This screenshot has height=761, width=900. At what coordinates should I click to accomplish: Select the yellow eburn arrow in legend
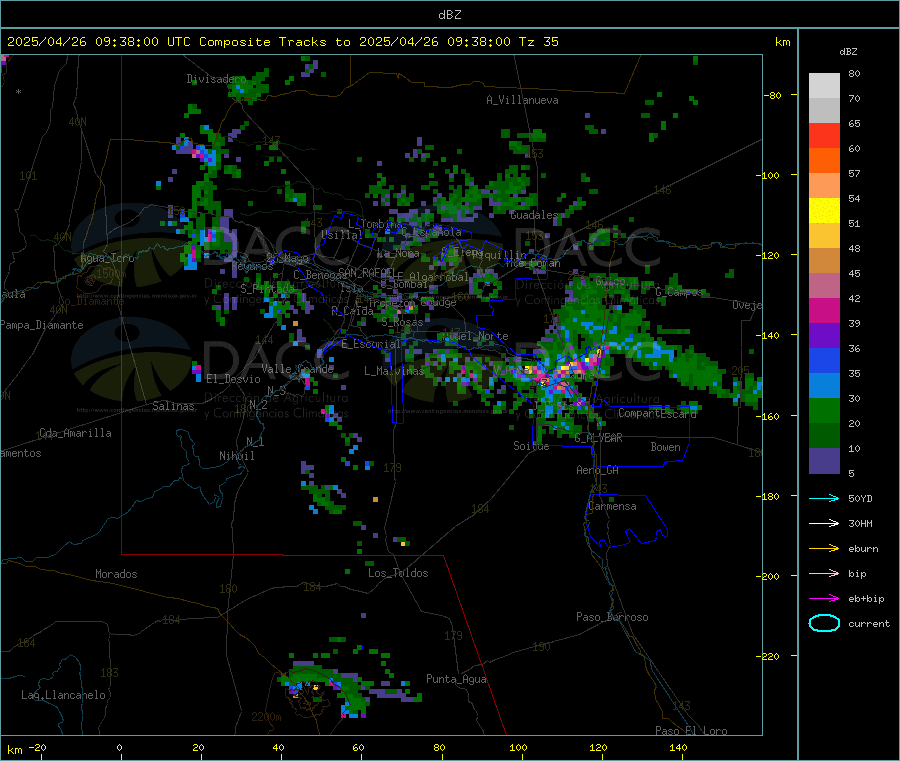(824, 549)
